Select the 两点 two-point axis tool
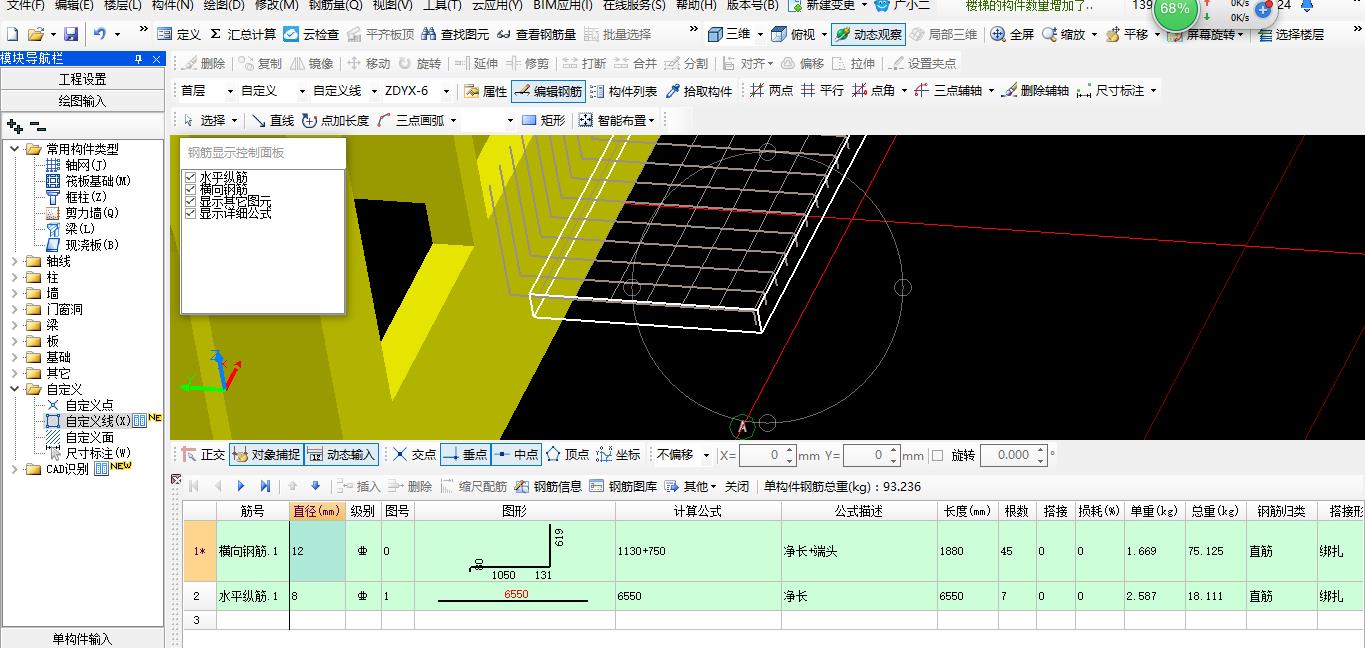The image size is (1365, 648). [x=770, y=91]
